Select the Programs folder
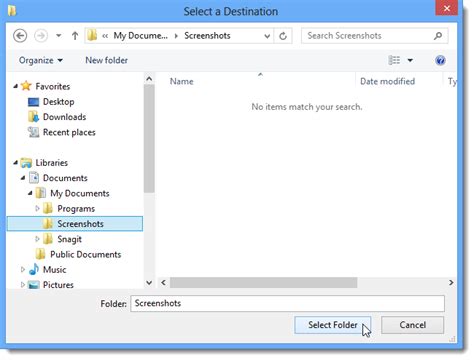 click(x=76, y=209)
